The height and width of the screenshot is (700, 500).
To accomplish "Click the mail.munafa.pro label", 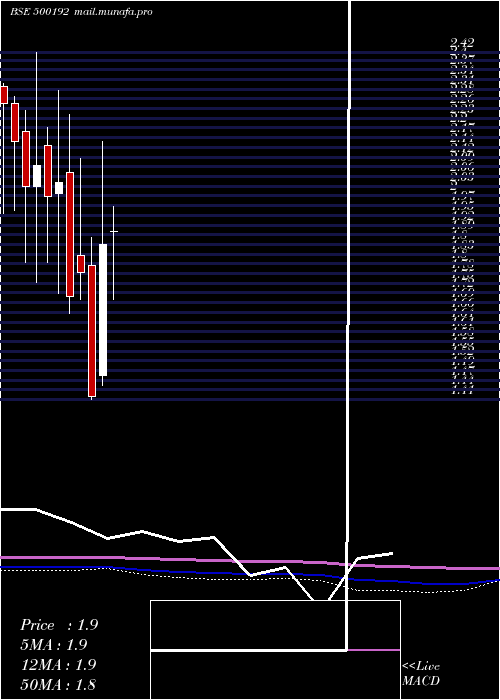I will coord(112,12).
